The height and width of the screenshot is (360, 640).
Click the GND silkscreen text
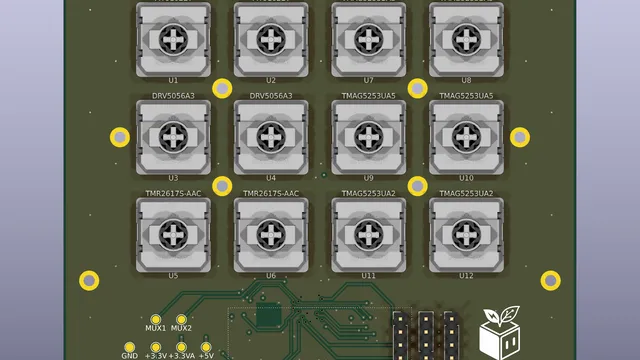pyautogui.click(x=129, y=356)
